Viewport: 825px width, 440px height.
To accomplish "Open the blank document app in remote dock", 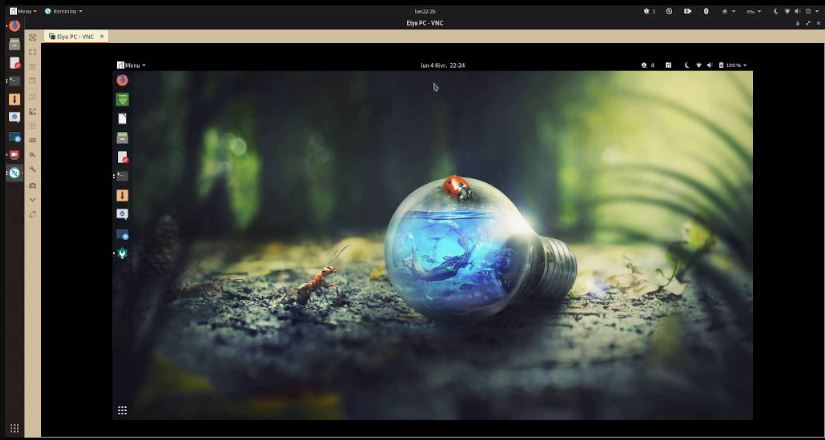I will coord(122,118).
